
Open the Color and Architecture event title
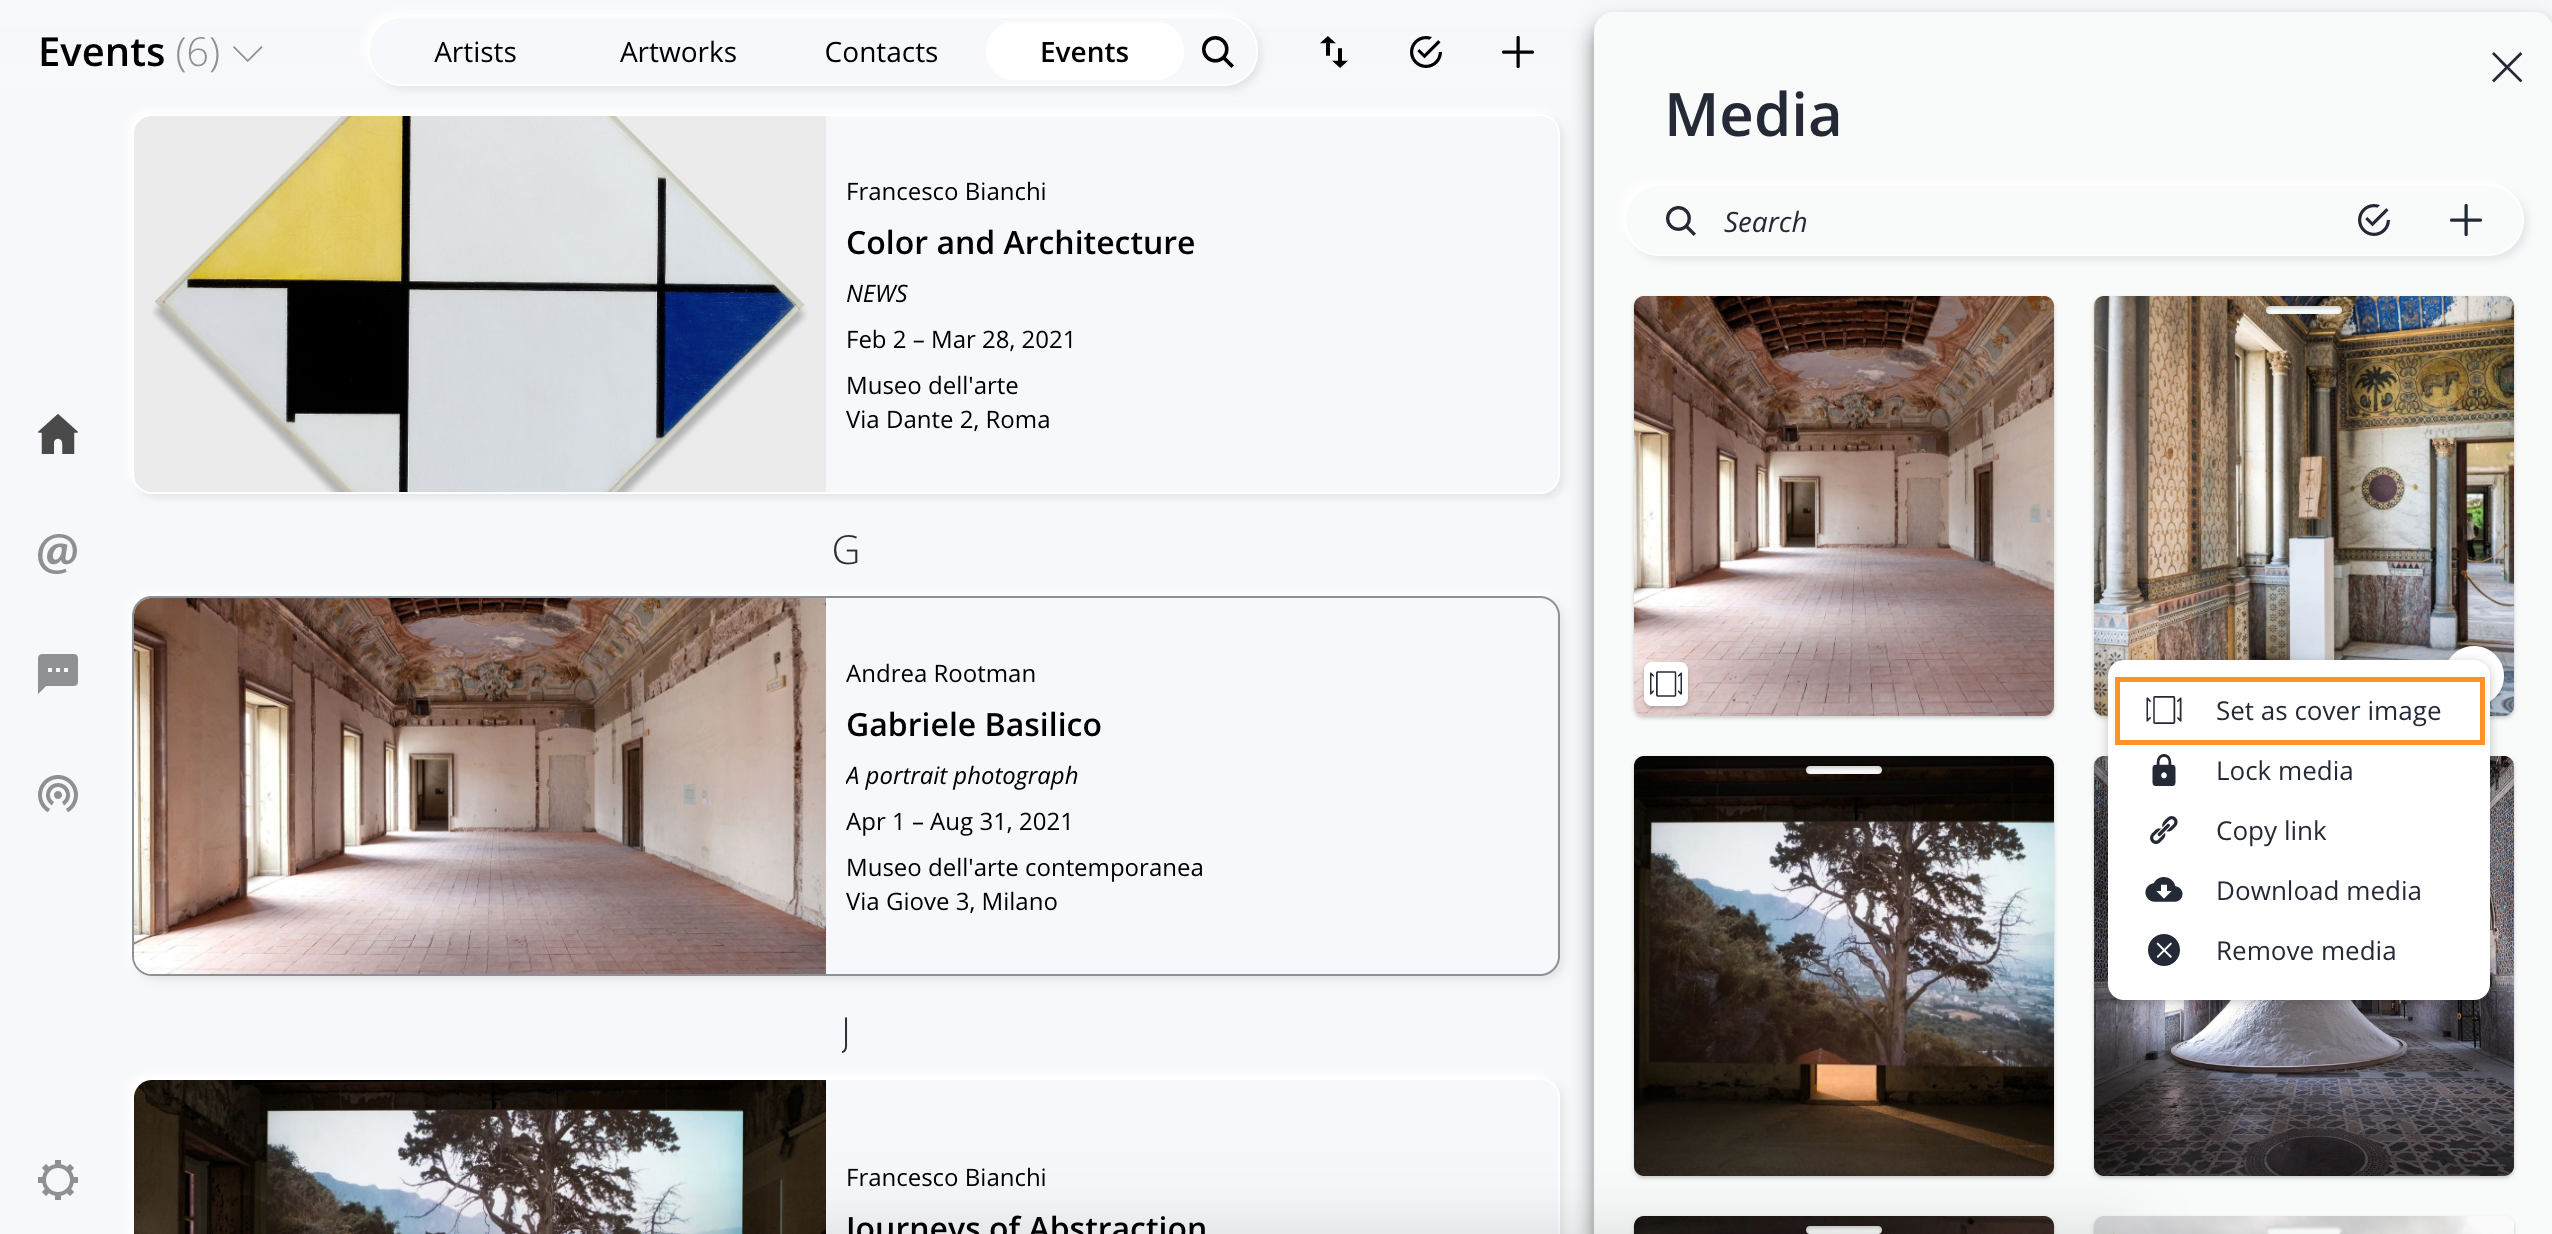pos(1020,242)
